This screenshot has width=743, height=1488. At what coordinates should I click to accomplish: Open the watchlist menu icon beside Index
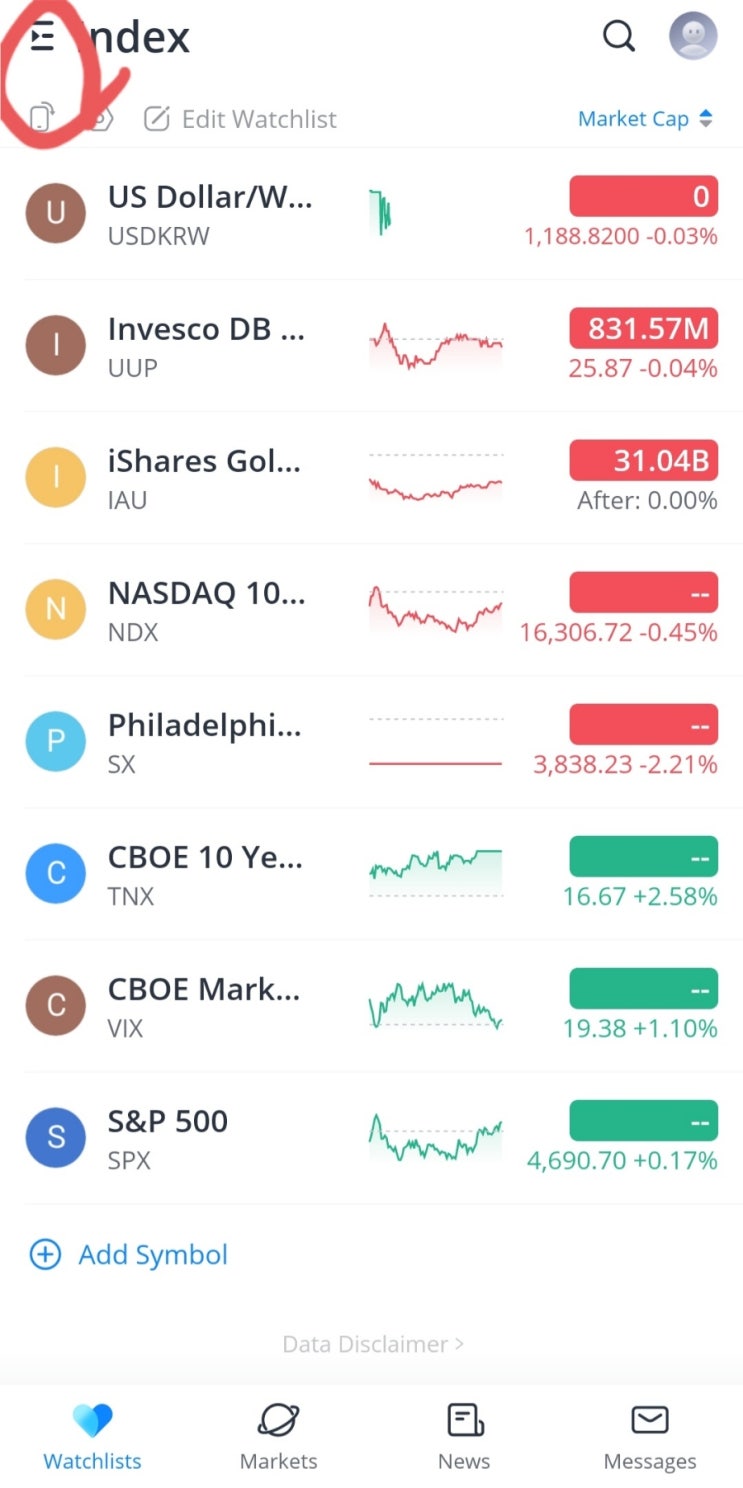tap(41, 38)
